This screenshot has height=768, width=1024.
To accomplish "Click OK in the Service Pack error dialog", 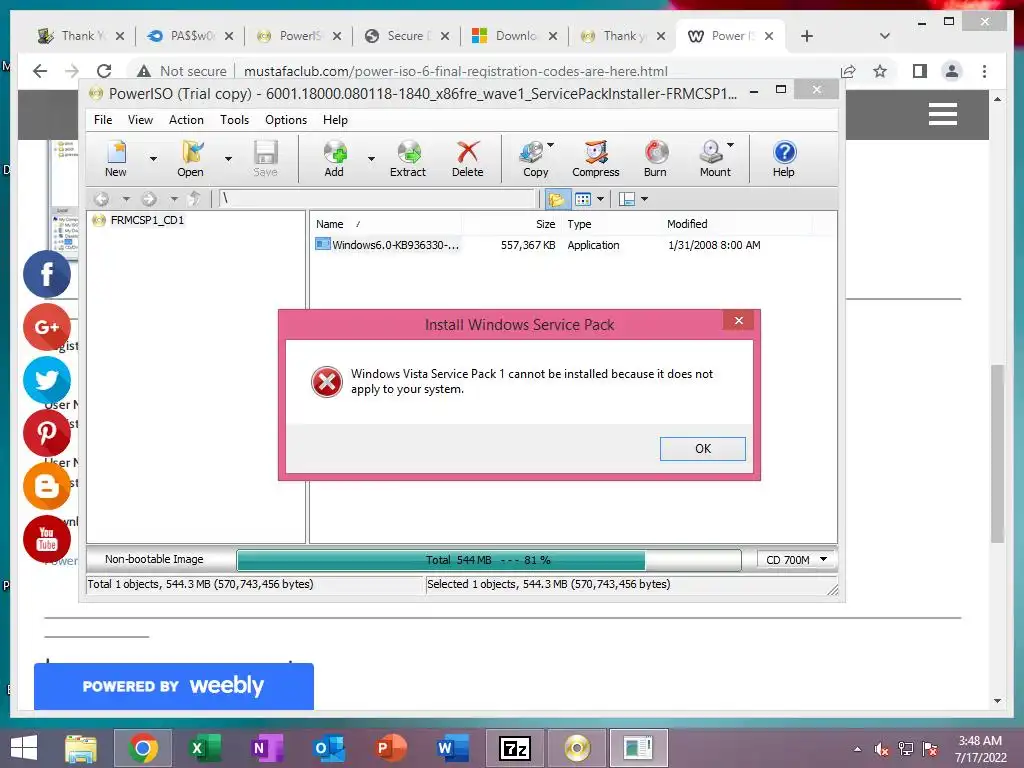I will (703, 449).
